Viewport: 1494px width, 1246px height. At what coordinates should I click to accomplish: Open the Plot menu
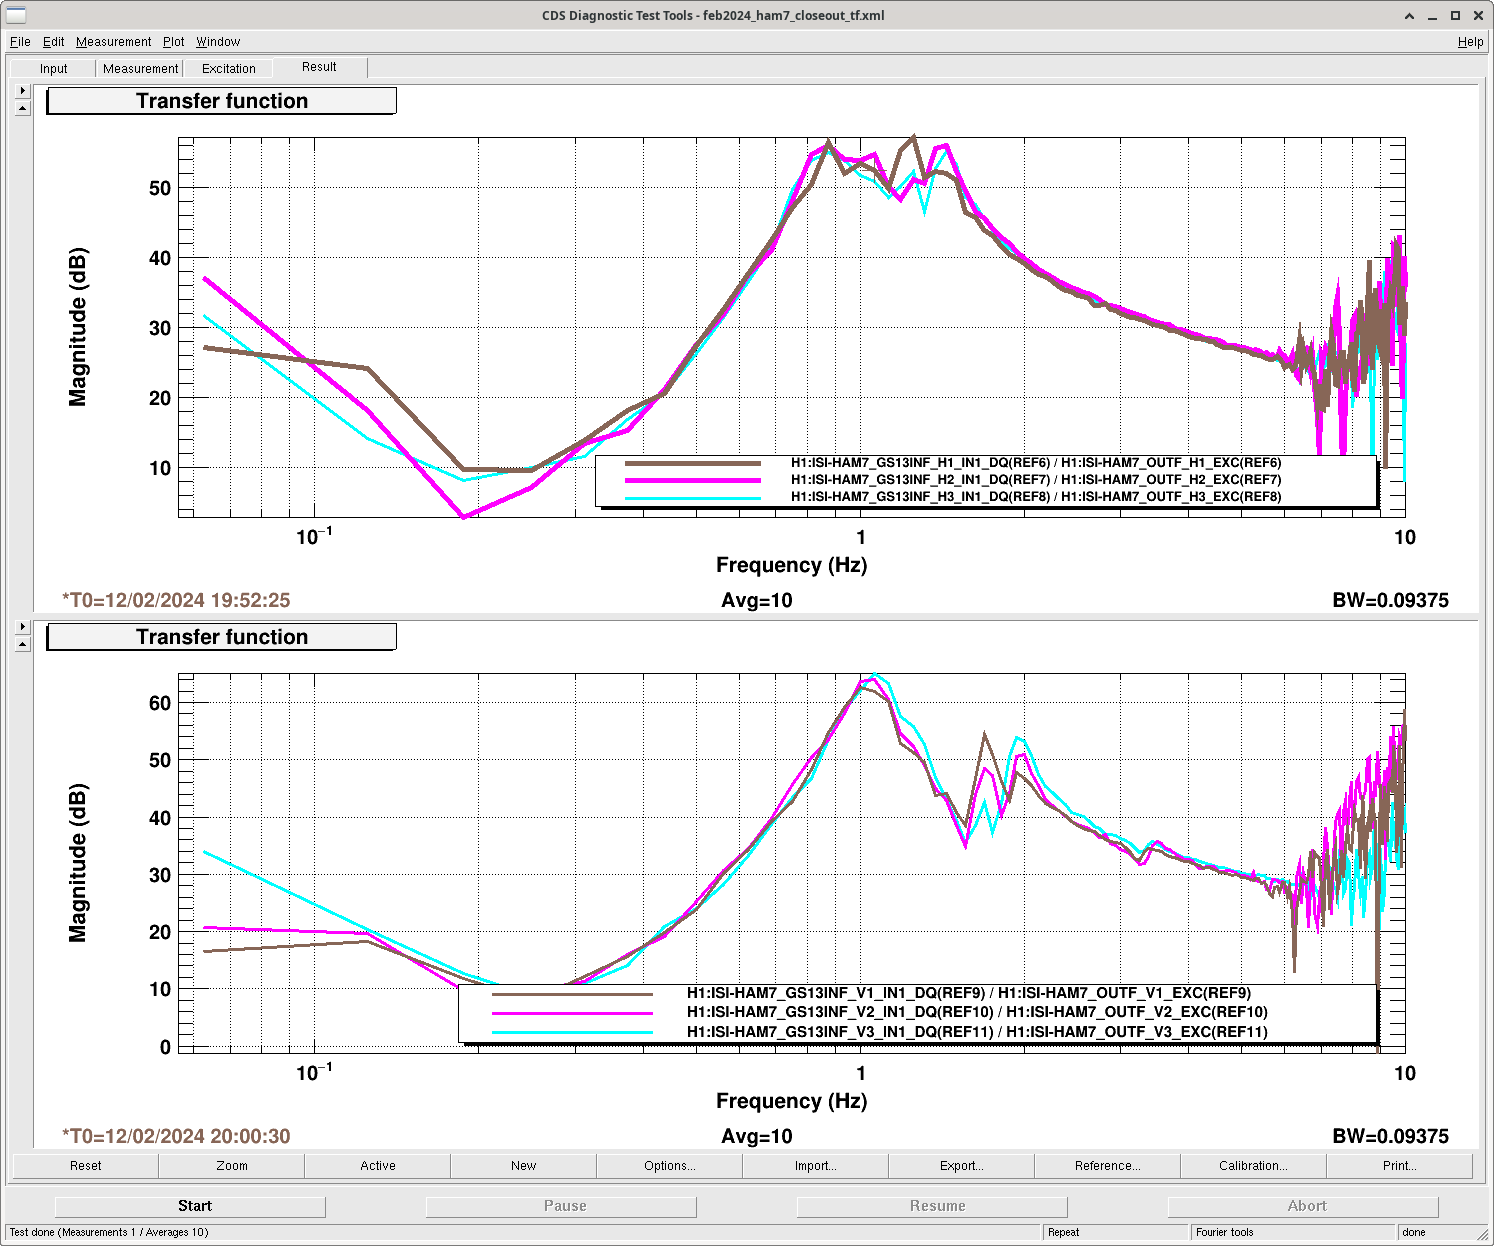point(174,42)
